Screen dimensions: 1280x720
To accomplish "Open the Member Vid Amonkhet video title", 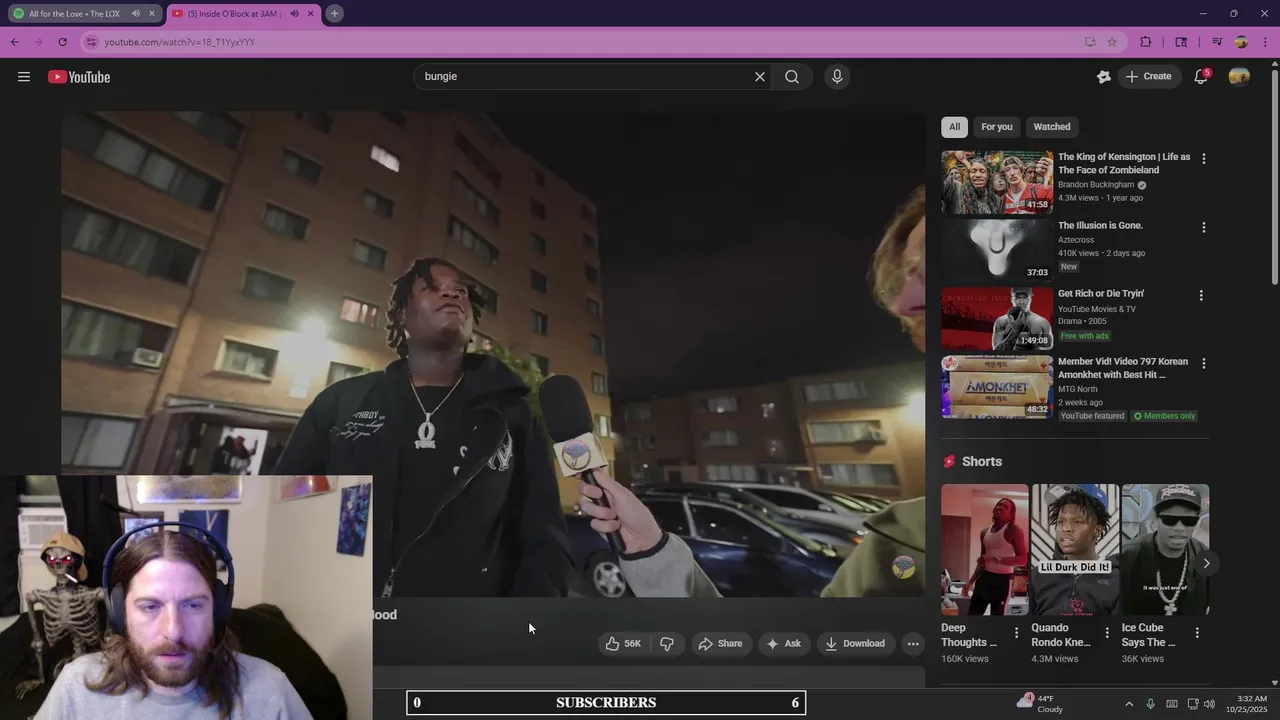I will point(1123,368).
